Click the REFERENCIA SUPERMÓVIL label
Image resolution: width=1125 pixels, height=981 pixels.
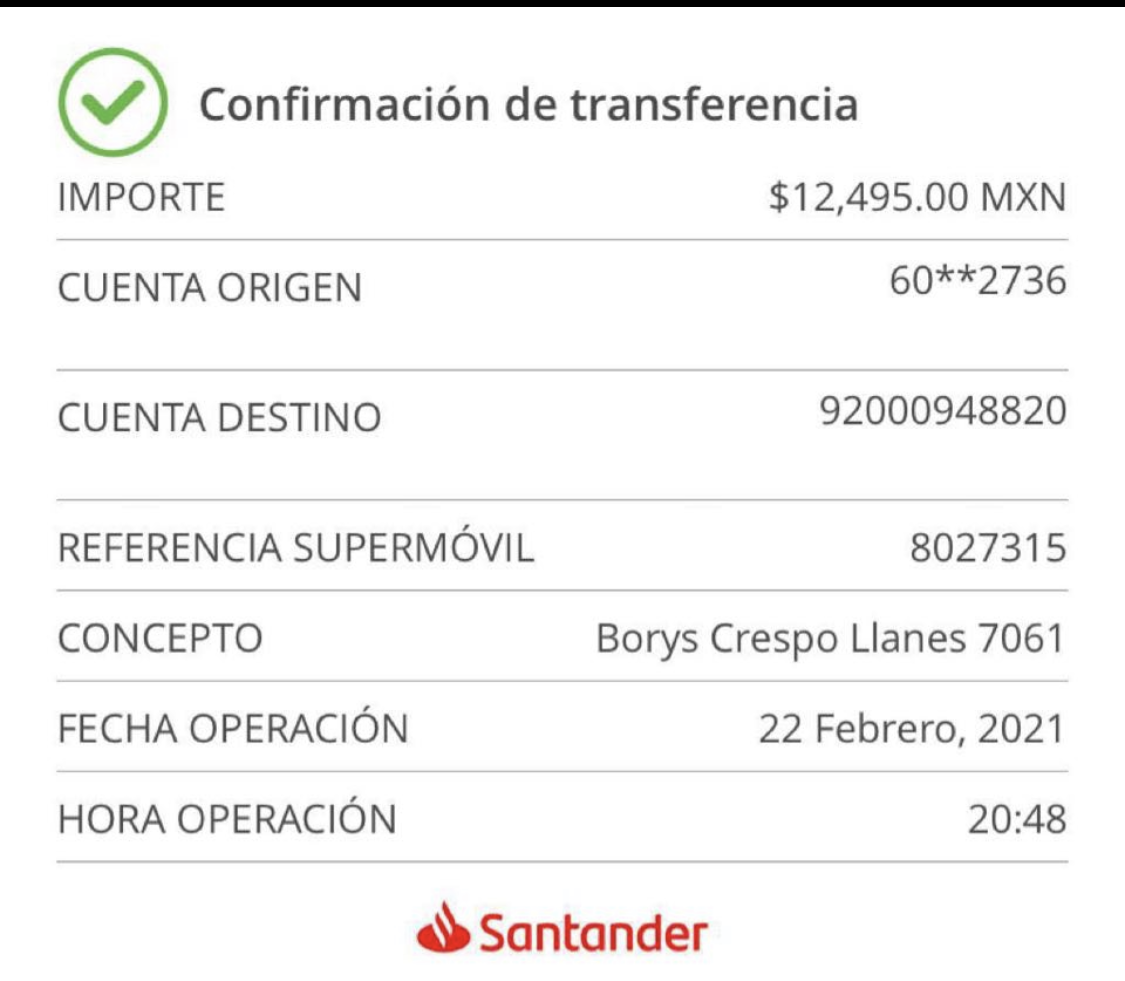point(296,547)
